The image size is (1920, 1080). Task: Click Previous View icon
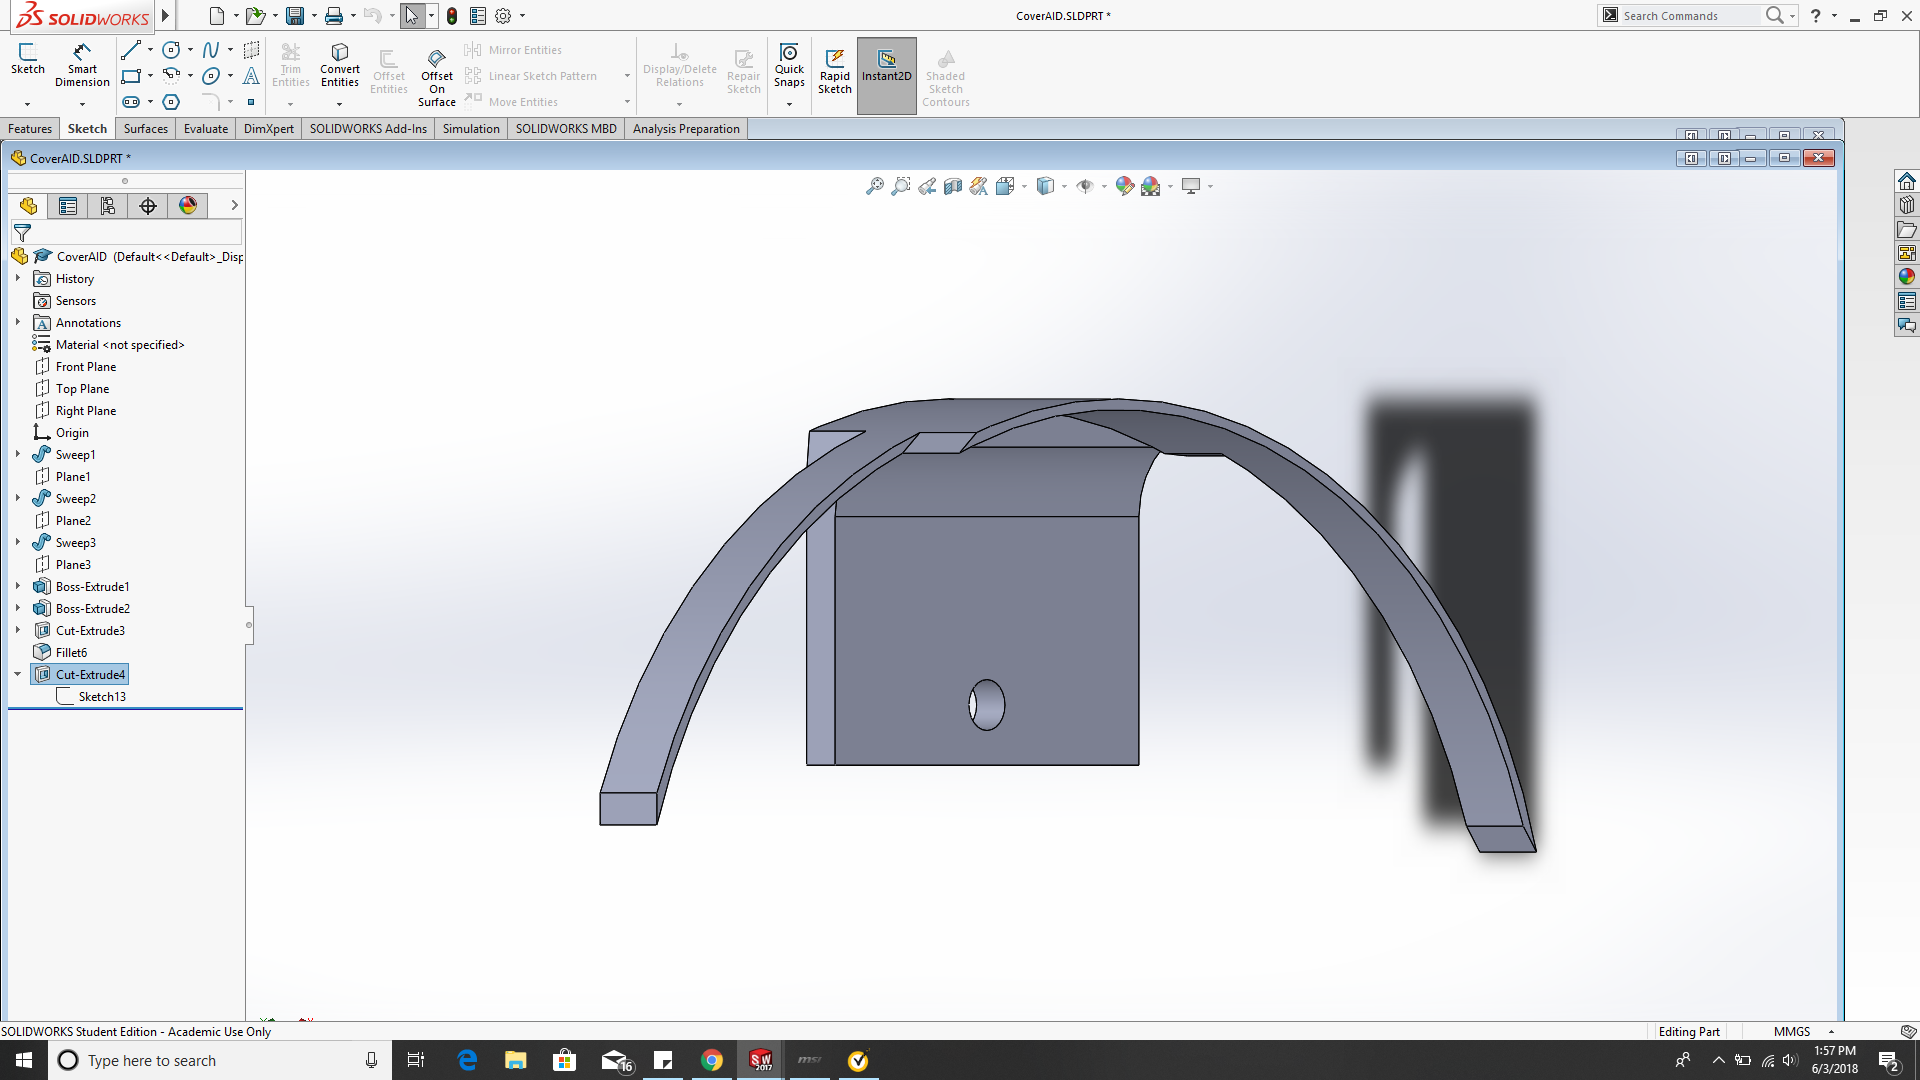(927, 186)
